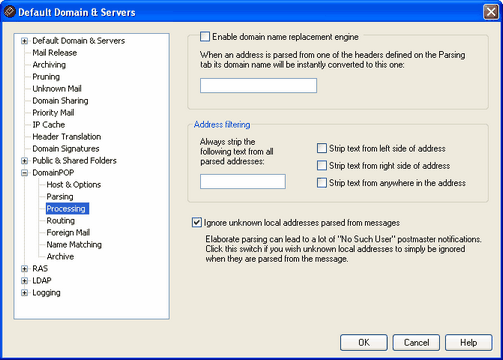Viewport: 503px width, 360px height.
Task: Open Name Matching under DomainPOP
Action: pos(74,245)
